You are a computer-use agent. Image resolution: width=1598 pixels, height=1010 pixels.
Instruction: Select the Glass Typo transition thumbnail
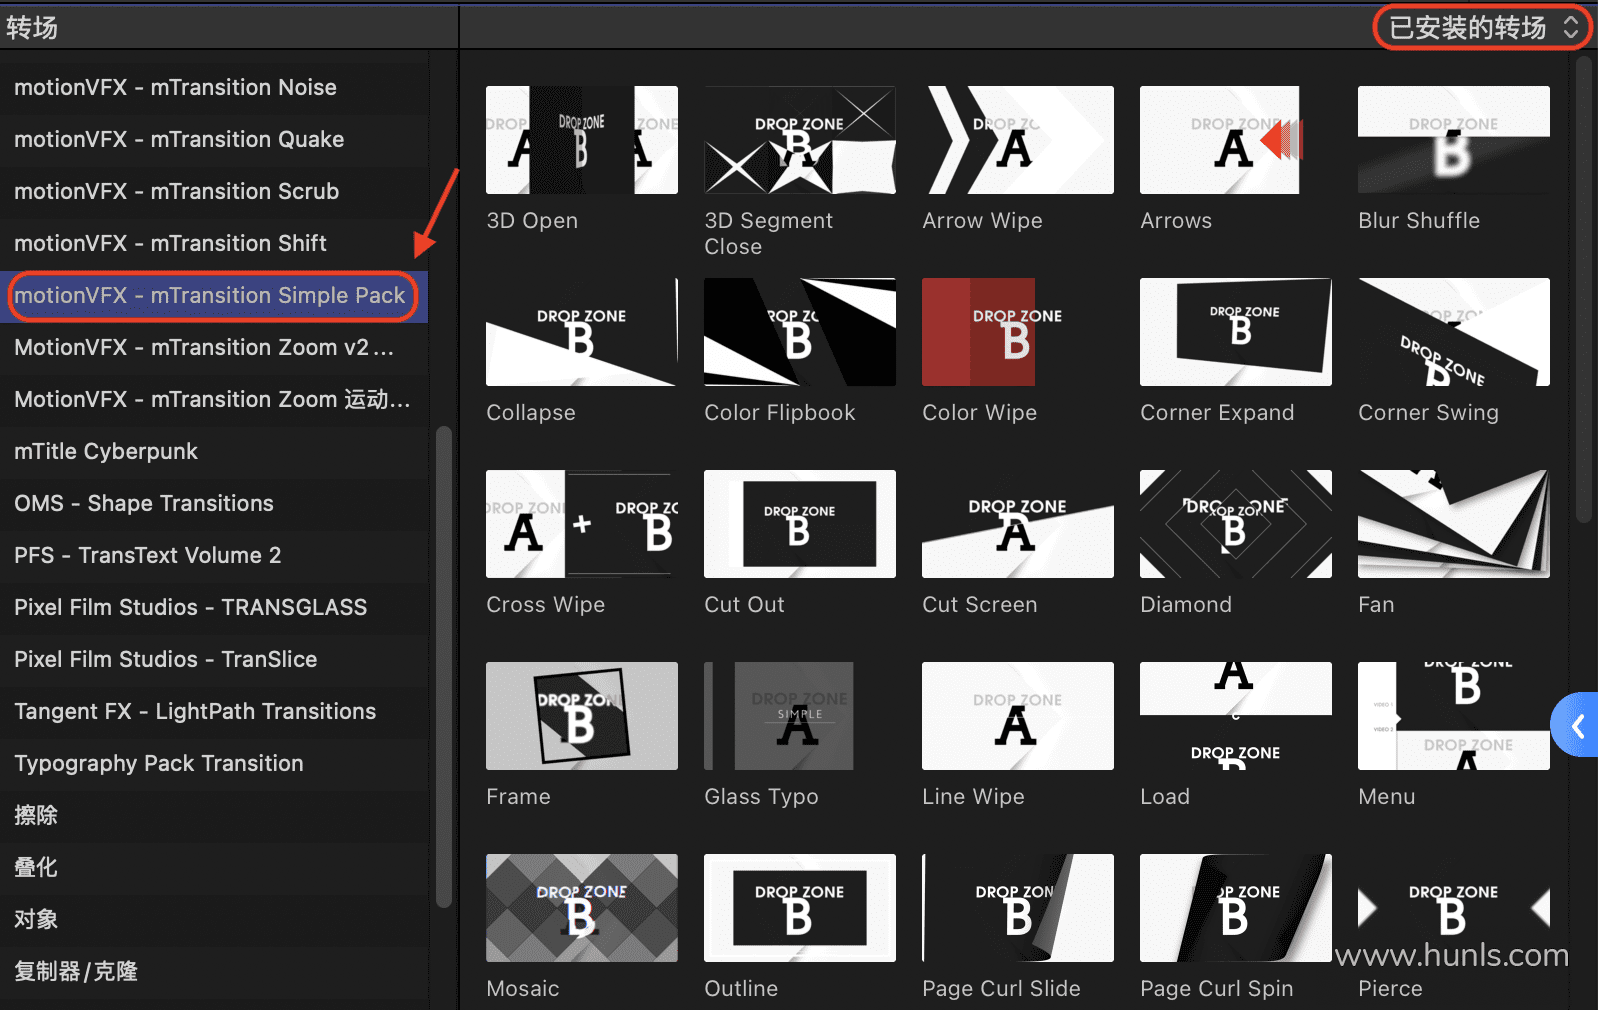tap(800, 716)
